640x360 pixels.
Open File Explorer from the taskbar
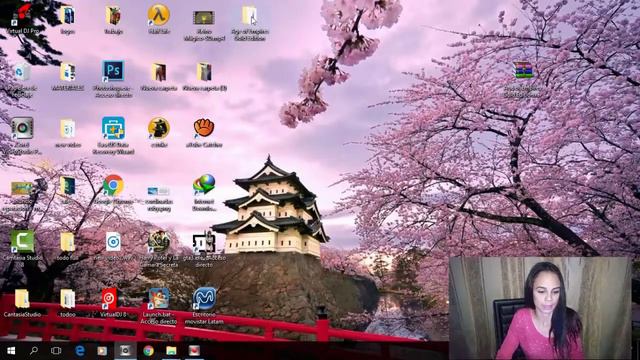coord(171,351)
